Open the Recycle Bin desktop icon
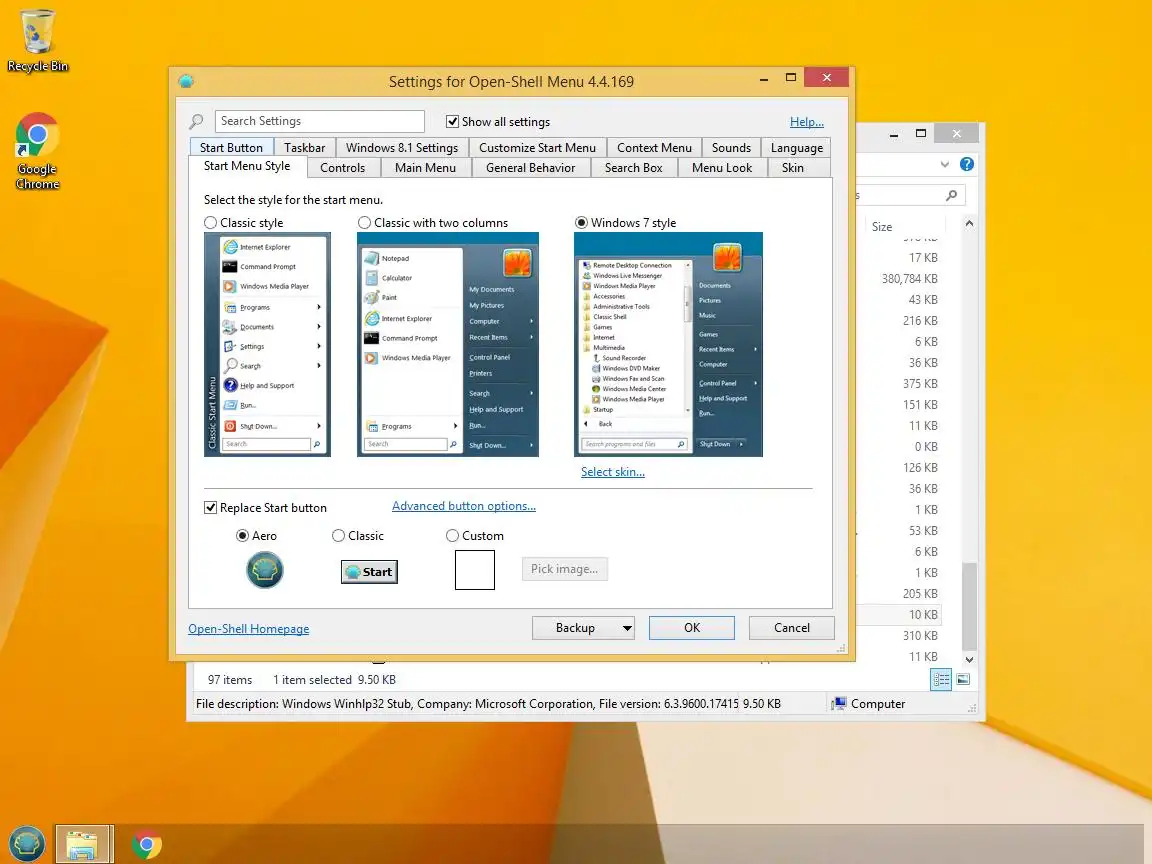1152x864 pixels. (x=37, y=40)
